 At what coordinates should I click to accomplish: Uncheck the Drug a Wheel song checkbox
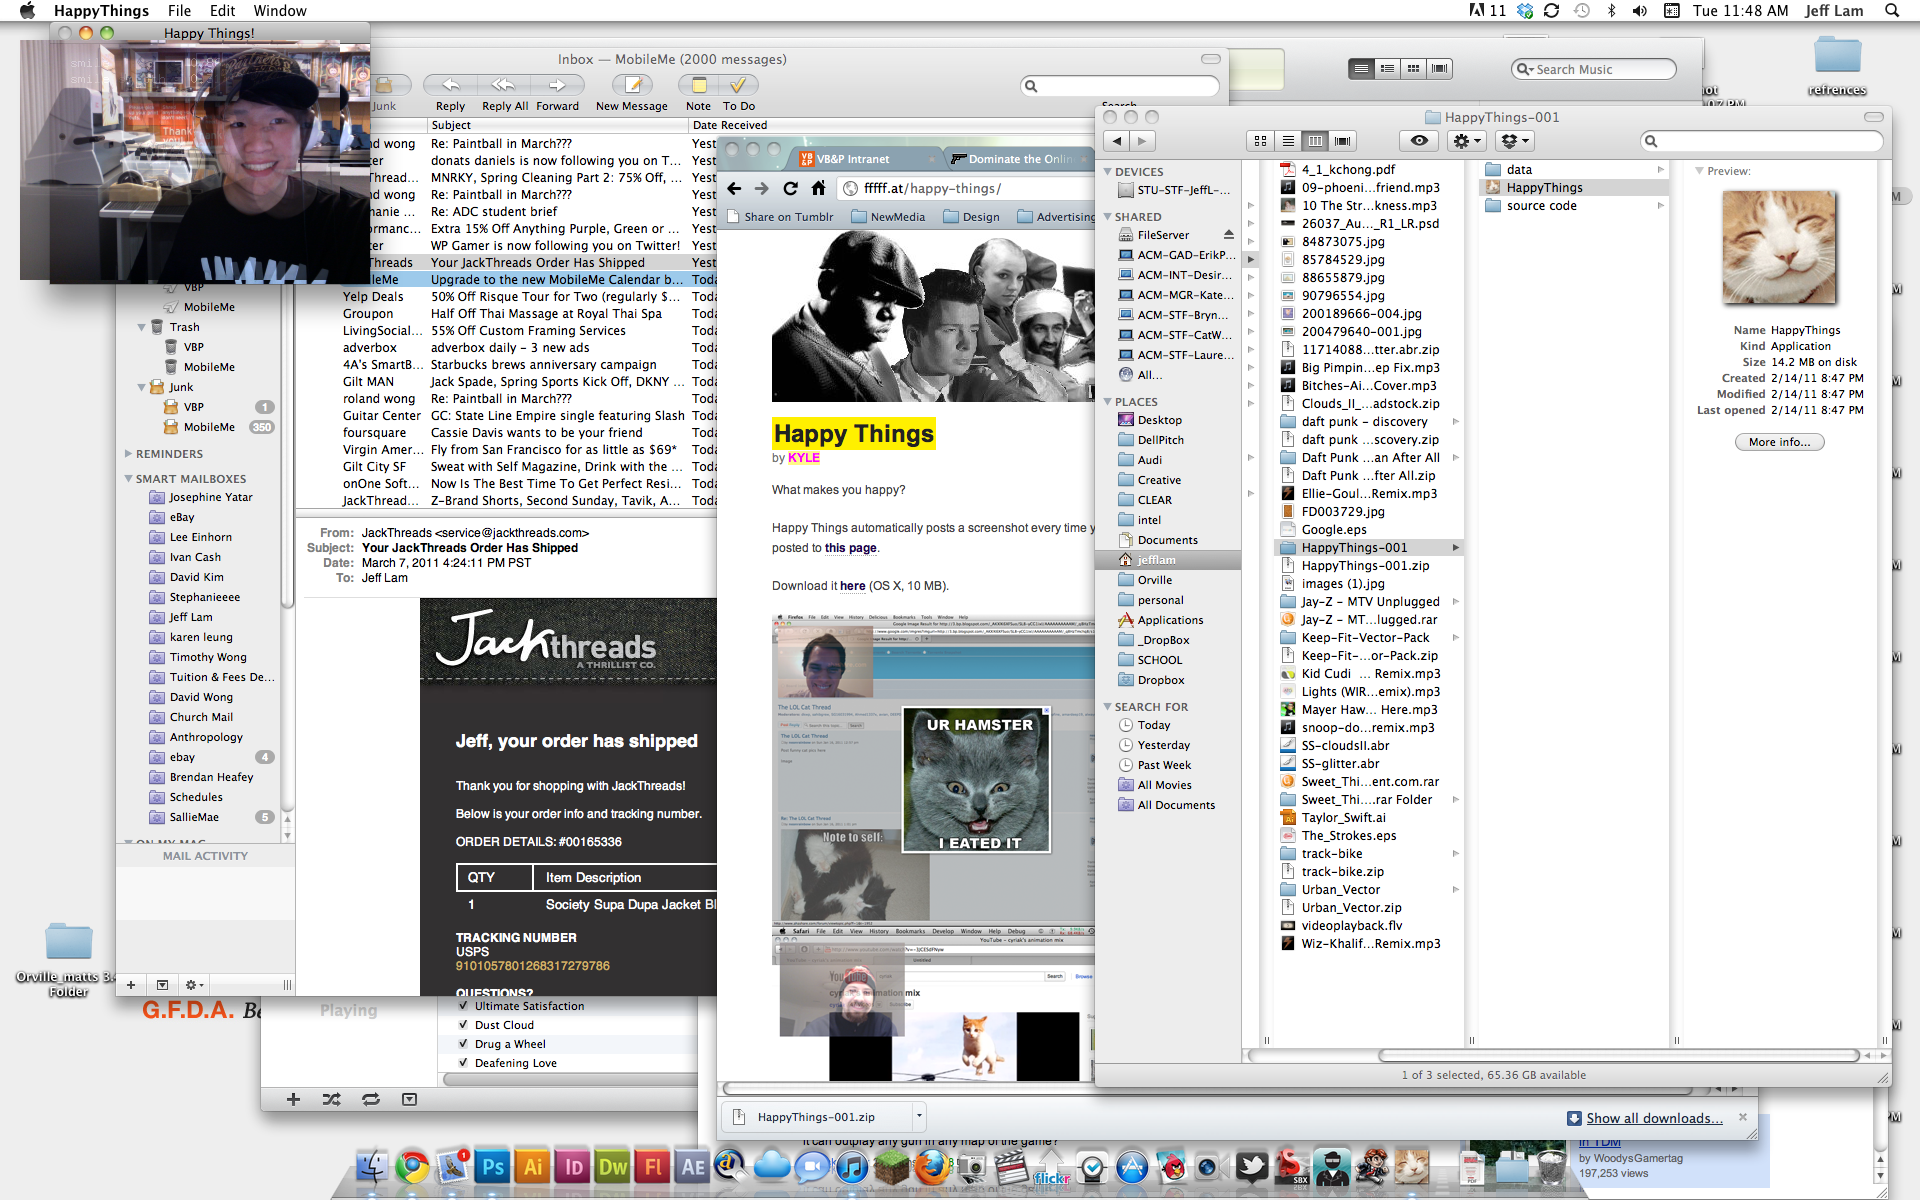(463, 1044)
